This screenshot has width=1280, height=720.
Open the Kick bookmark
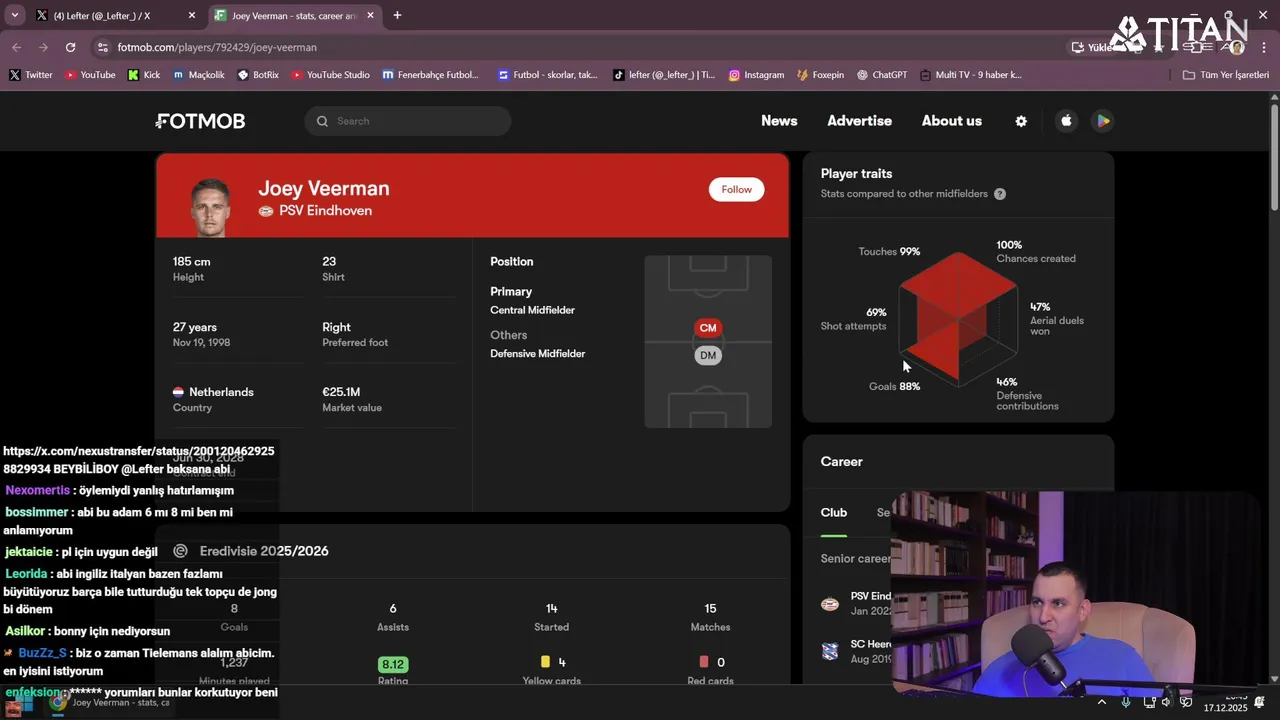pos(144,75)
